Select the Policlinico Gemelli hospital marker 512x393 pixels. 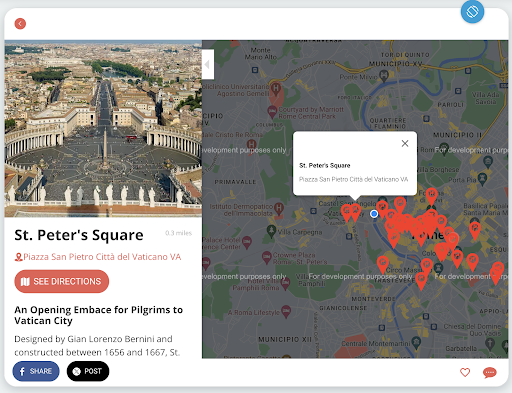(276, 89)
